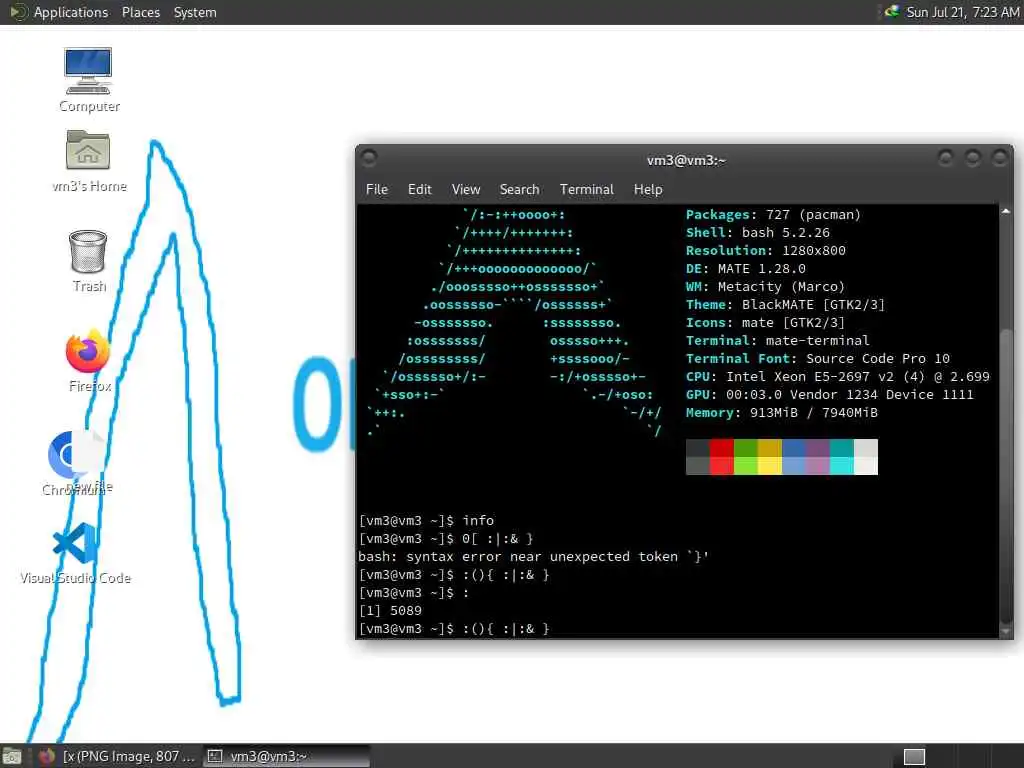Click the cyan color block in neofetch
1024x768 pixels.
pos(842,456)
